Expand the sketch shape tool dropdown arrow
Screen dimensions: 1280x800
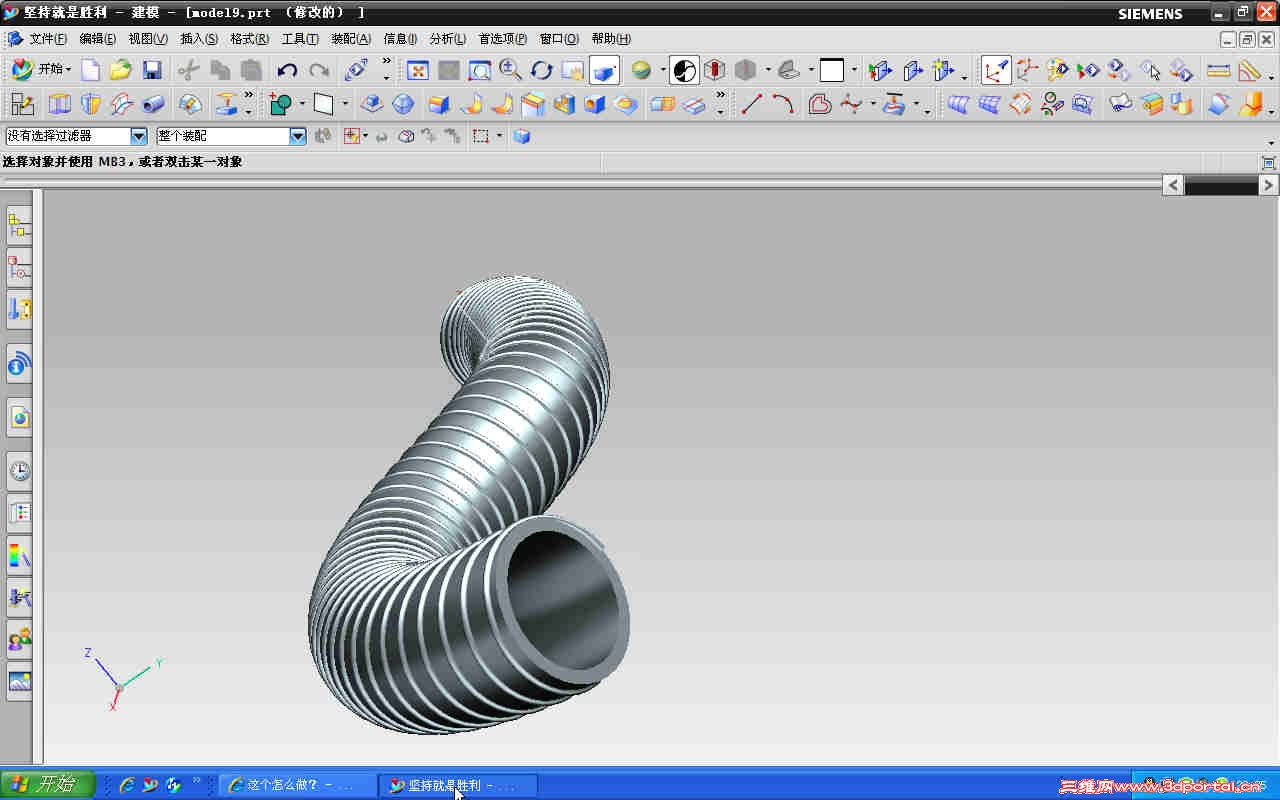(x=302, y=104)
